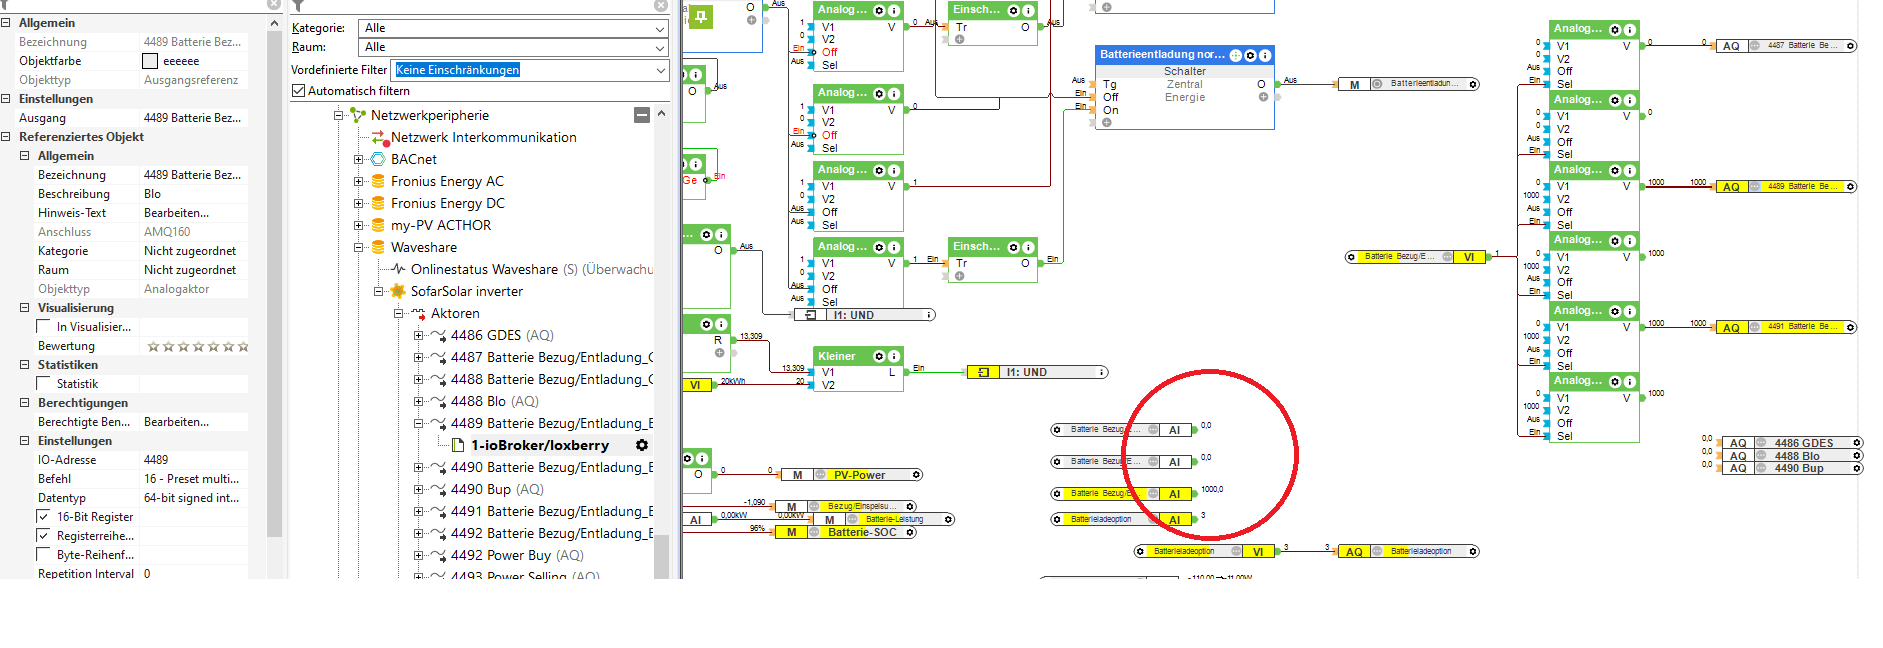
Task: Uncheck the 16-Bit Register option
Action: coord(43,517)
